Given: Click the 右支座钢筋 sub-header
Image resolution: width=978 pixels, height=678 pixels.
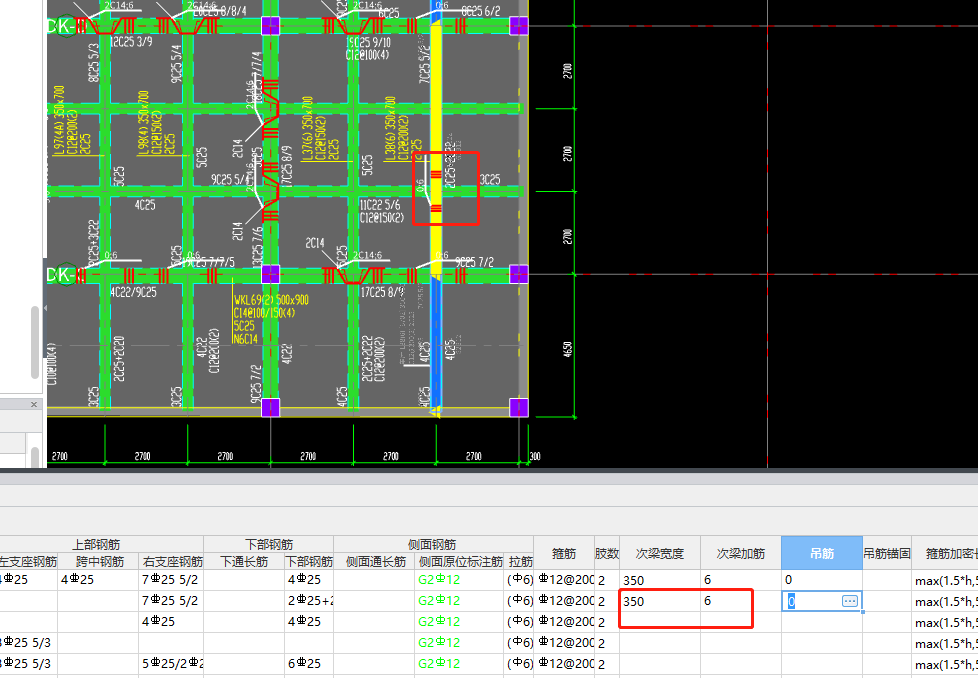Looking at the screenshot, I should point(172,561).
